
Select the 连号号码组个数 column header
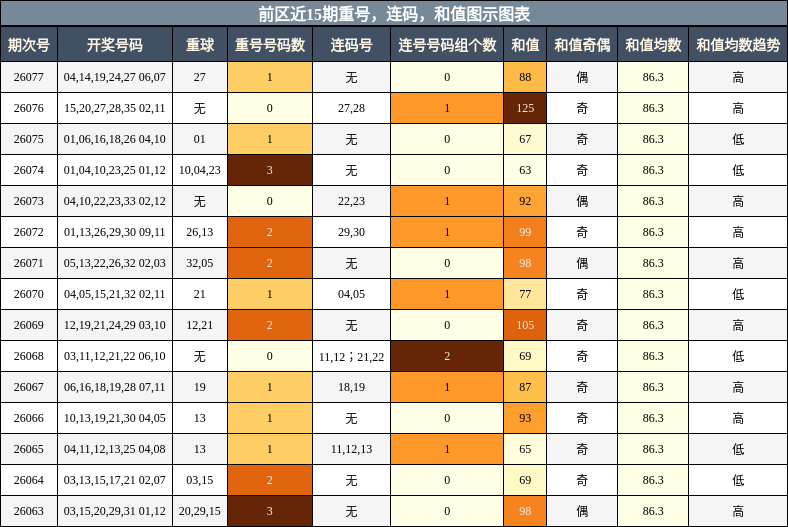[x=447, y=45]
